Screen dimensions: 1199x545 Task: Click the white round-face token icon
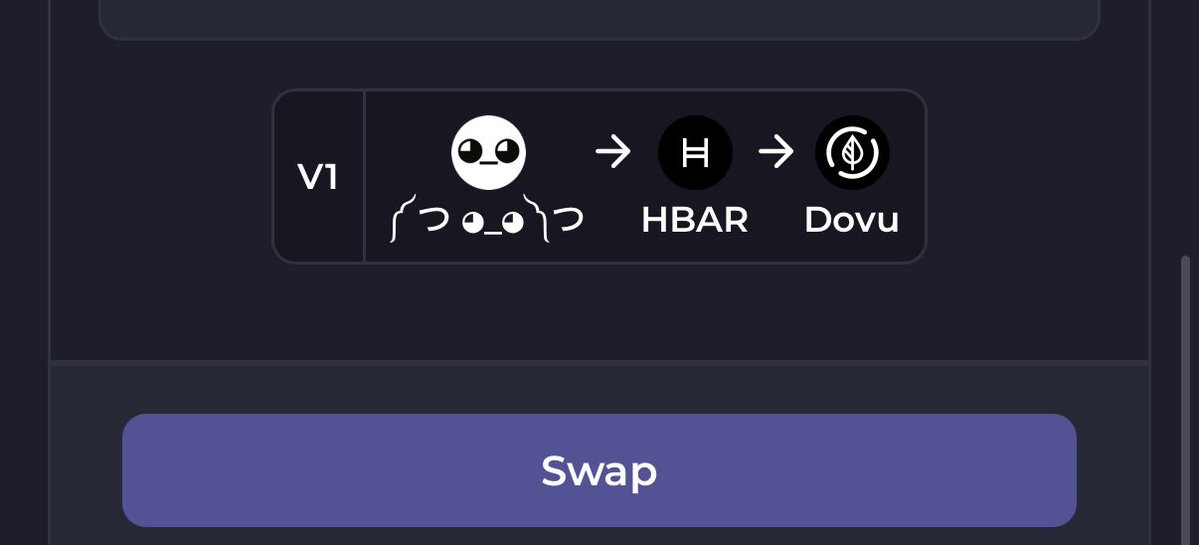(489, 153)
